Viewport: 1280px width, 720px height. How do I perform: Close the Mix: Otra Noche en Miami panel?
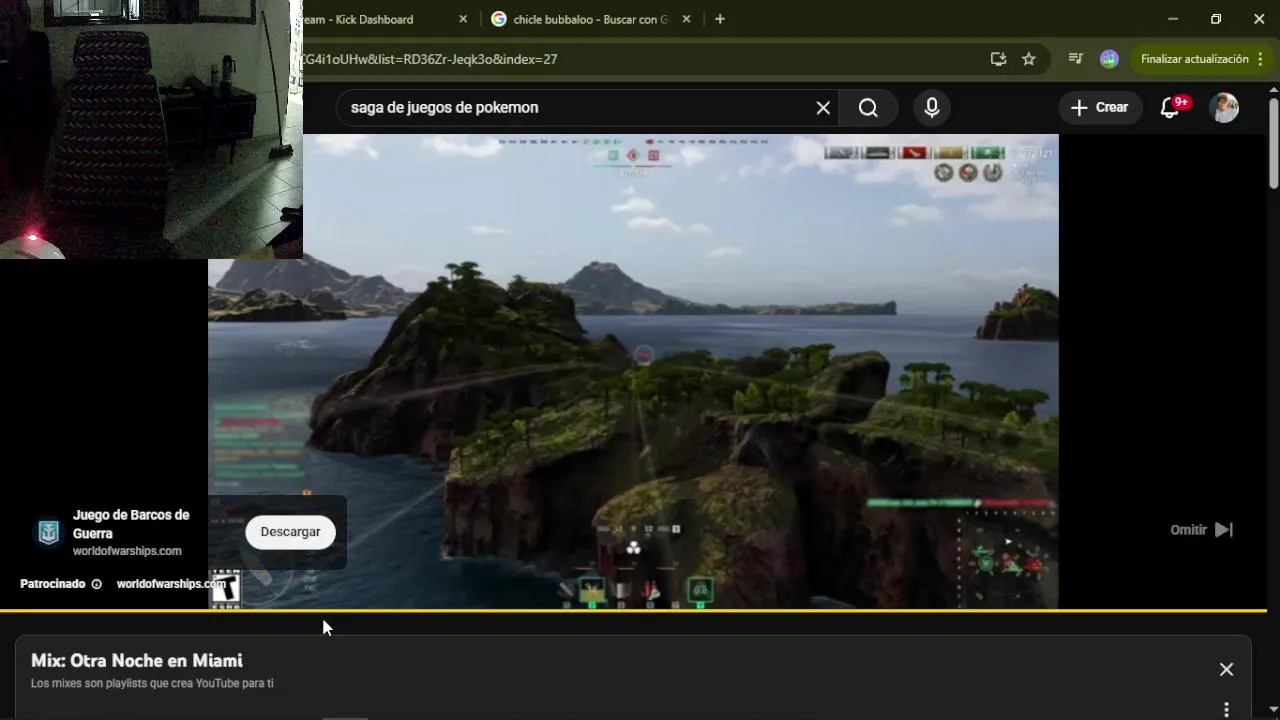point(1226,669)
